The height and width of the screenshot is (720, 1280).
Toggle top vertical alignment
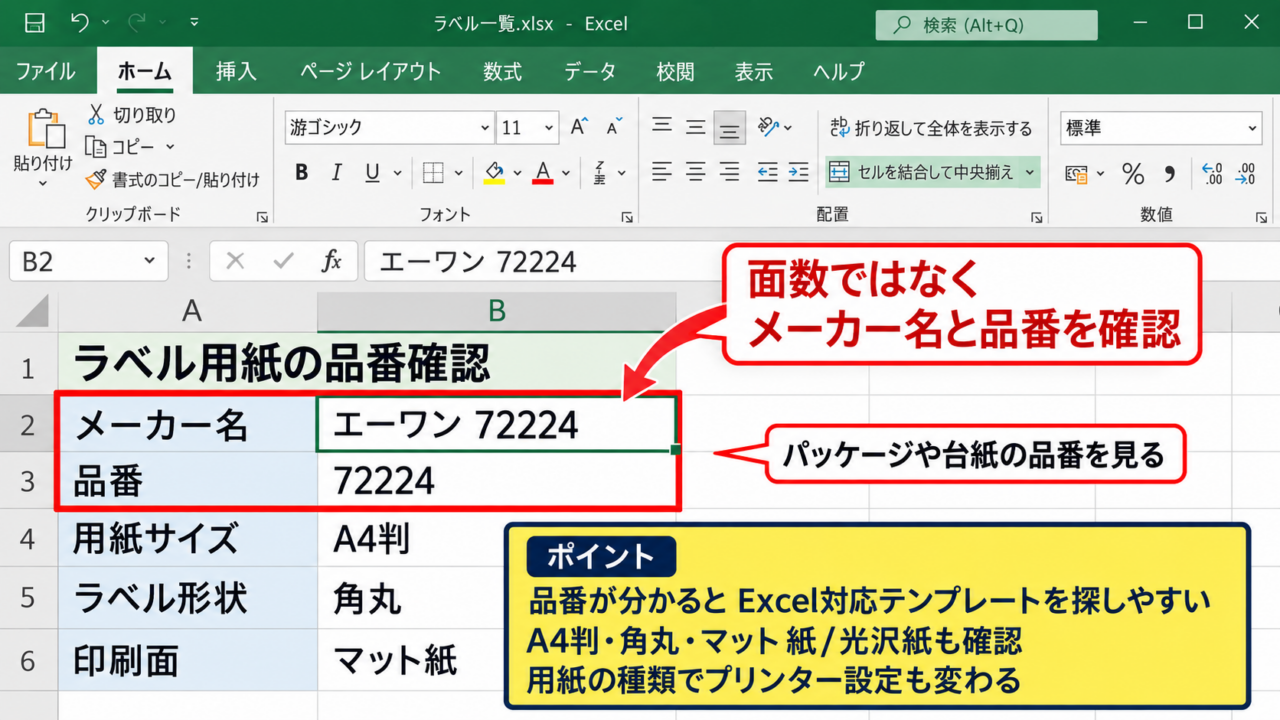[662, 127]
